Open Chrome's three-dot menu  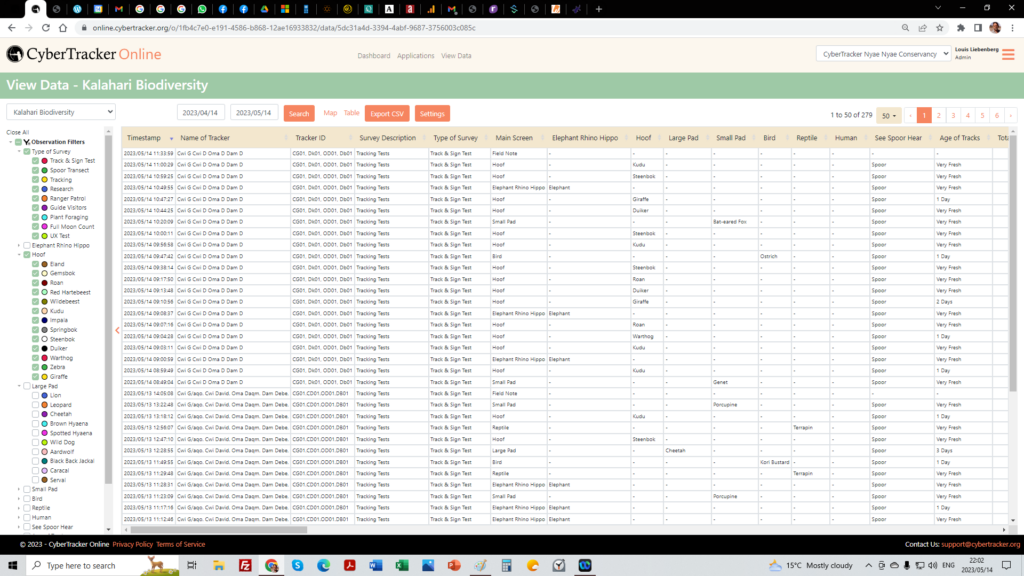[1012, 28]
